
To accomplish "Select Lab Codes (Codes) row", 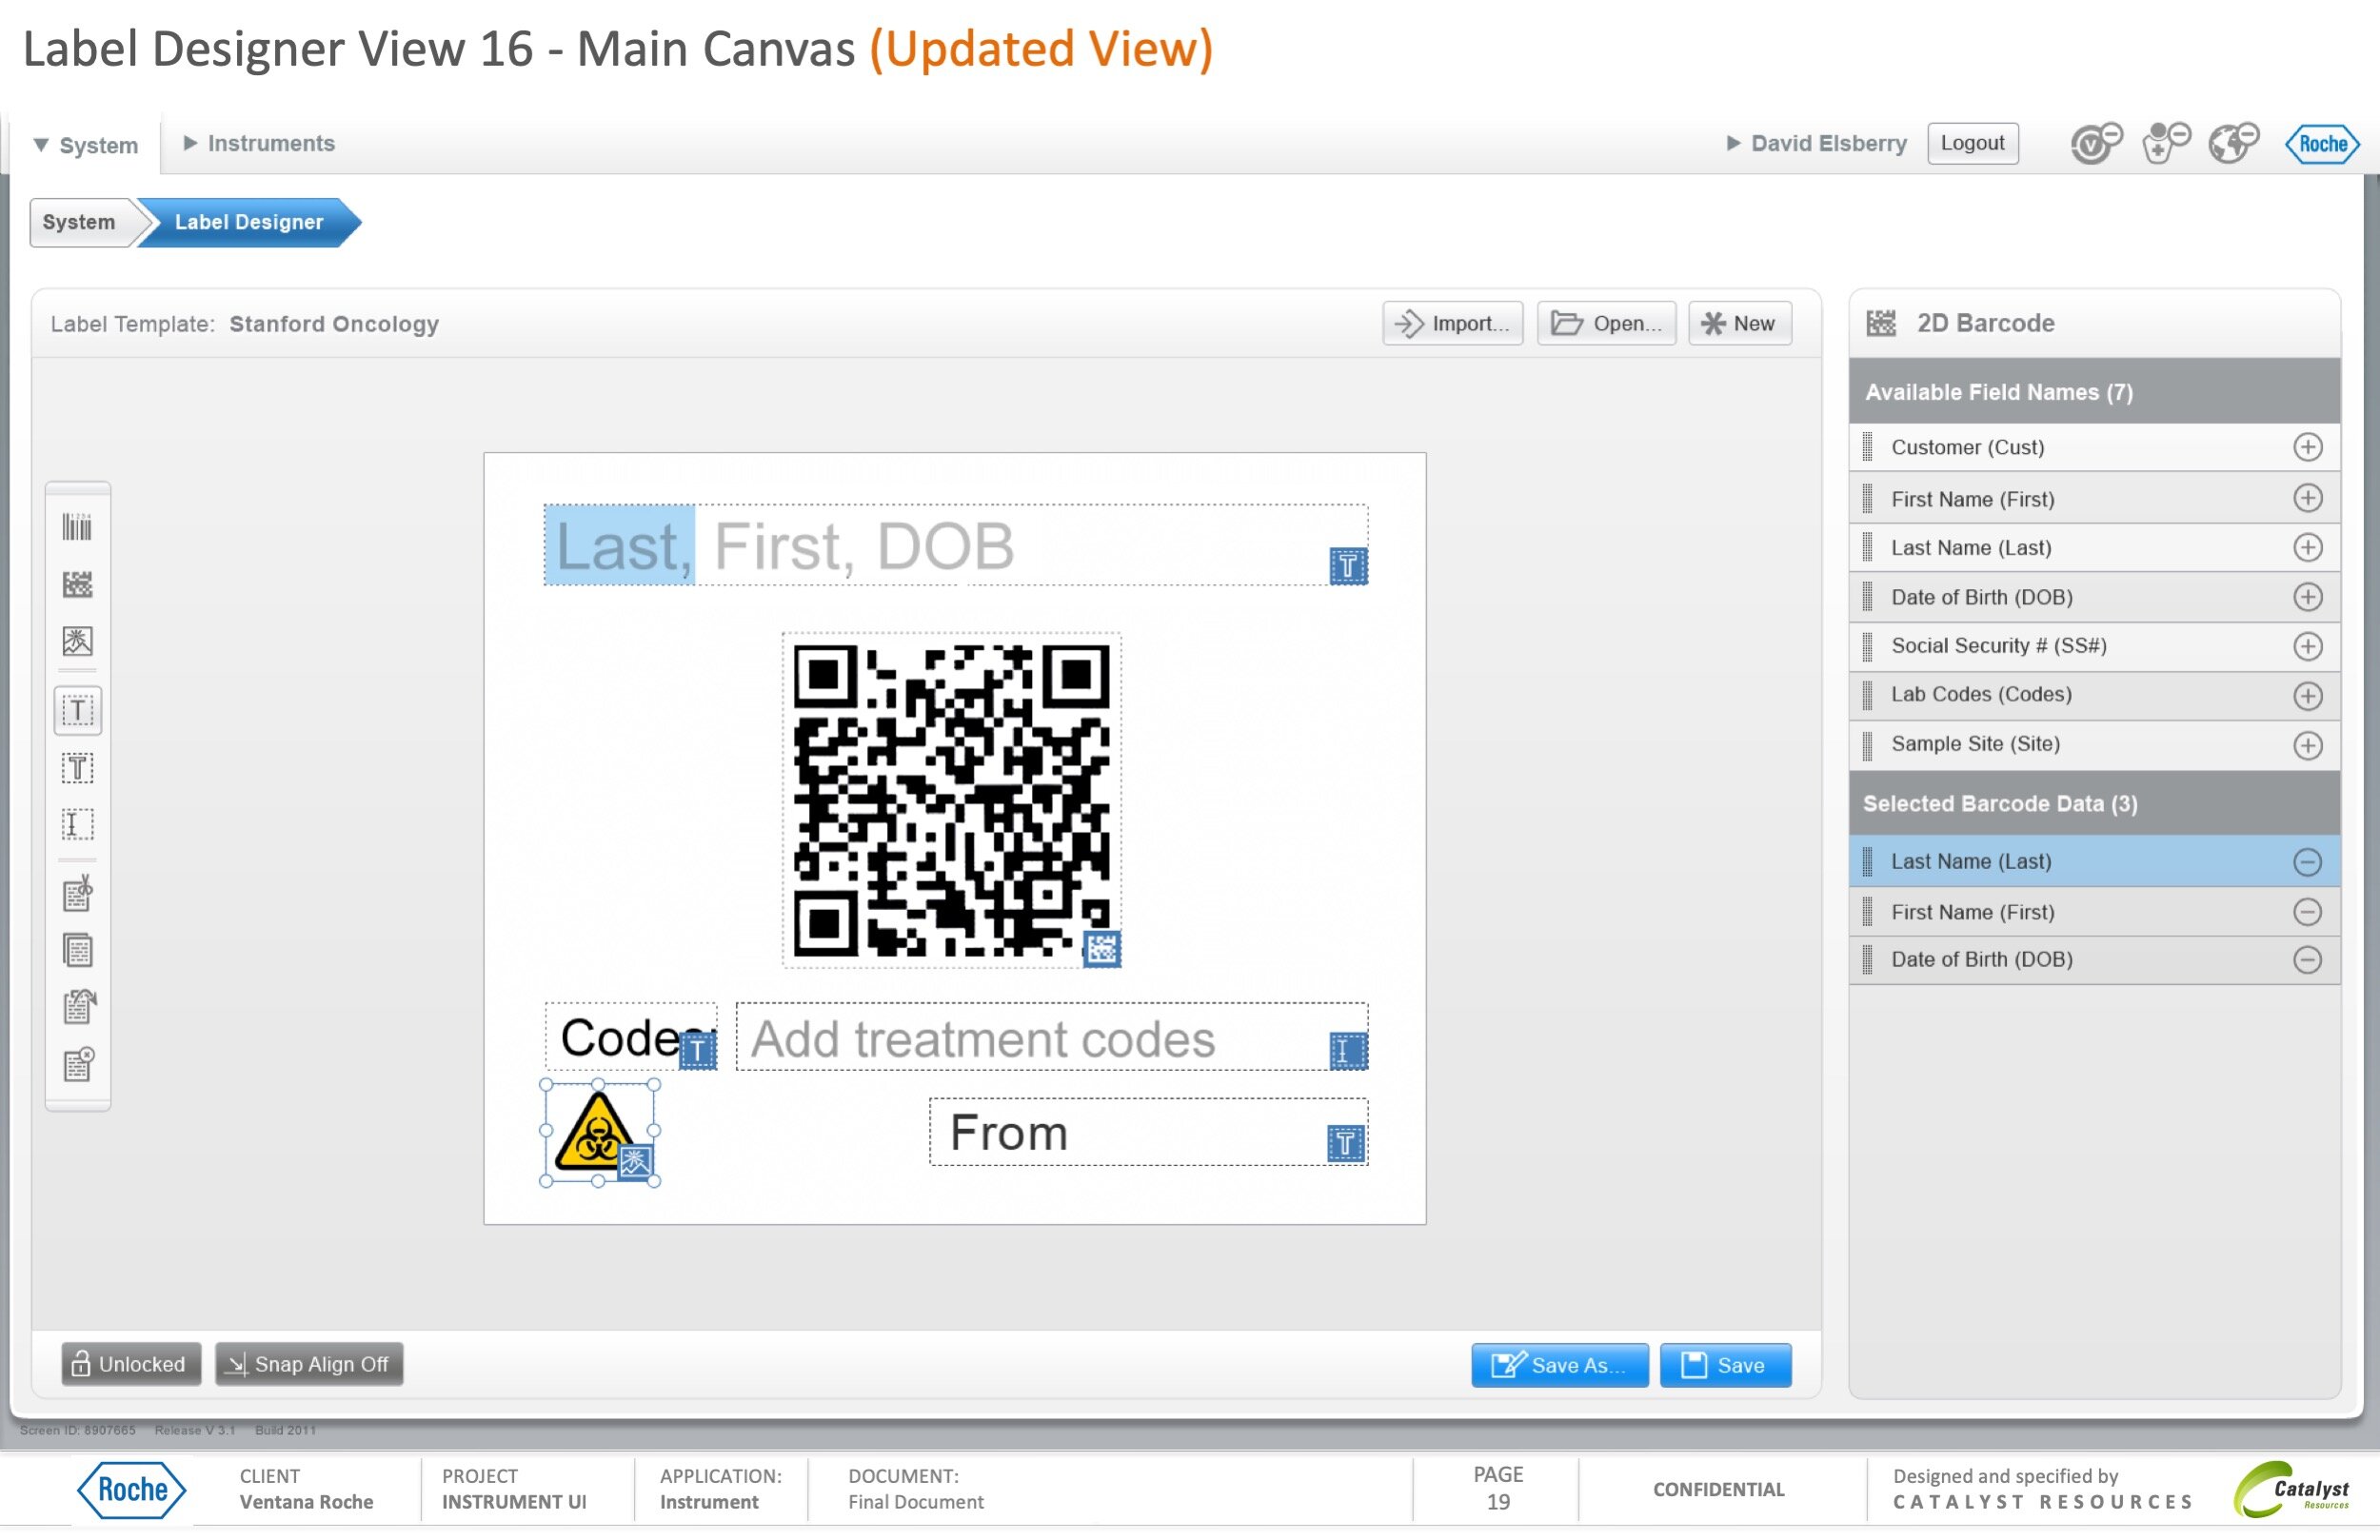I will pos(2094,695).
